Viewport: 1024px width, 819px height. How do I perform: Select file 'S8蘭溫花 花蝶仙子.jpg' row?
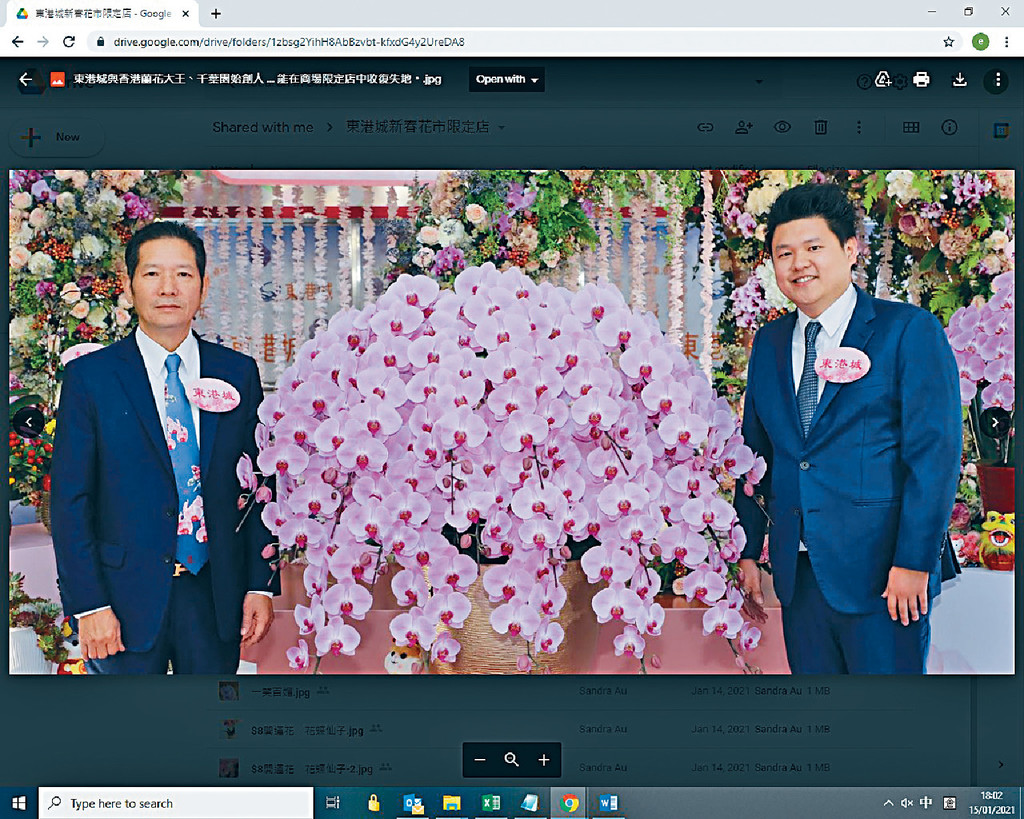click(x=562, y=730)
